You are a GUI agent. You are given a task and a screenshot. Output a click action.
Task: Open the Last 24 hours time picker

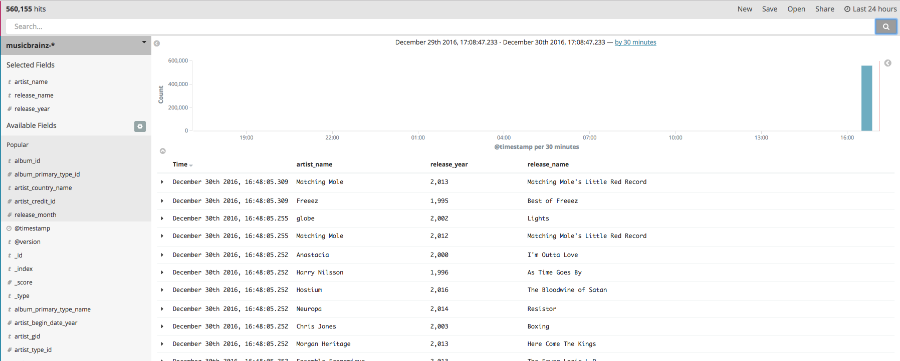coord(869,9)
